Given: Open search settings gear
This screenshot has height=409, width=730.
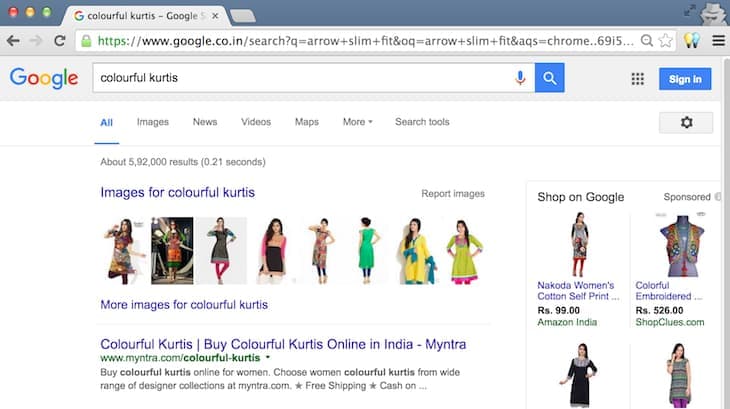Looking at the screenshot, I should pyautogui.click(x=686, y=122).
